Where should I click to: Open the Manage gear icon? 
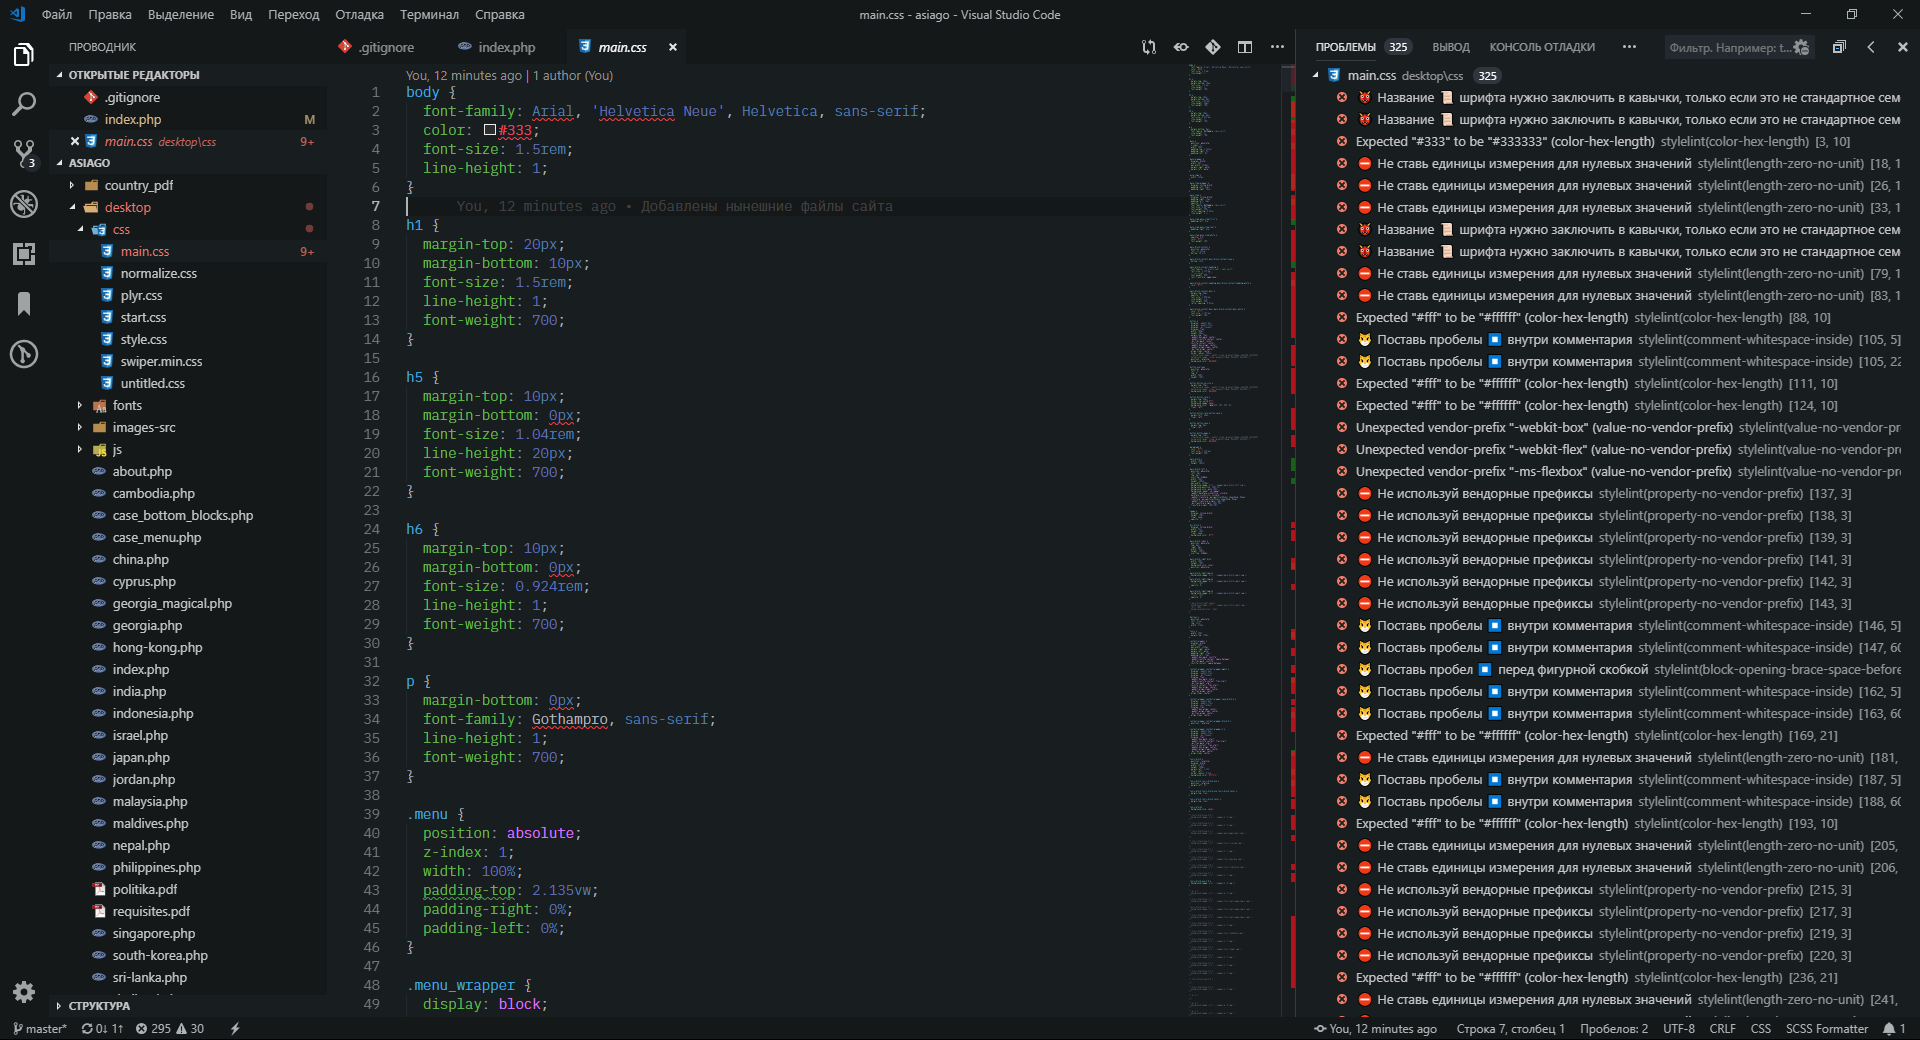tap(24, 991)
